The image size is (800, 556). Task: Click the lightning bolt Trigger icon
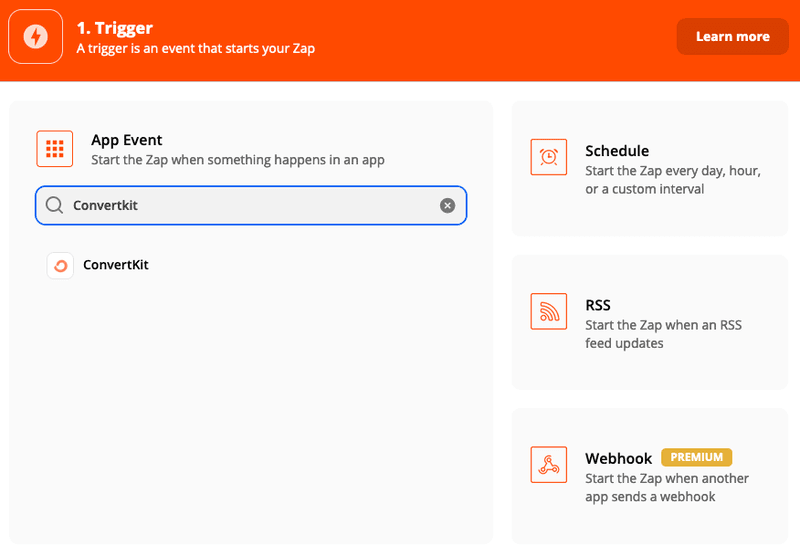pyautogui.click(x=36, y=37)
